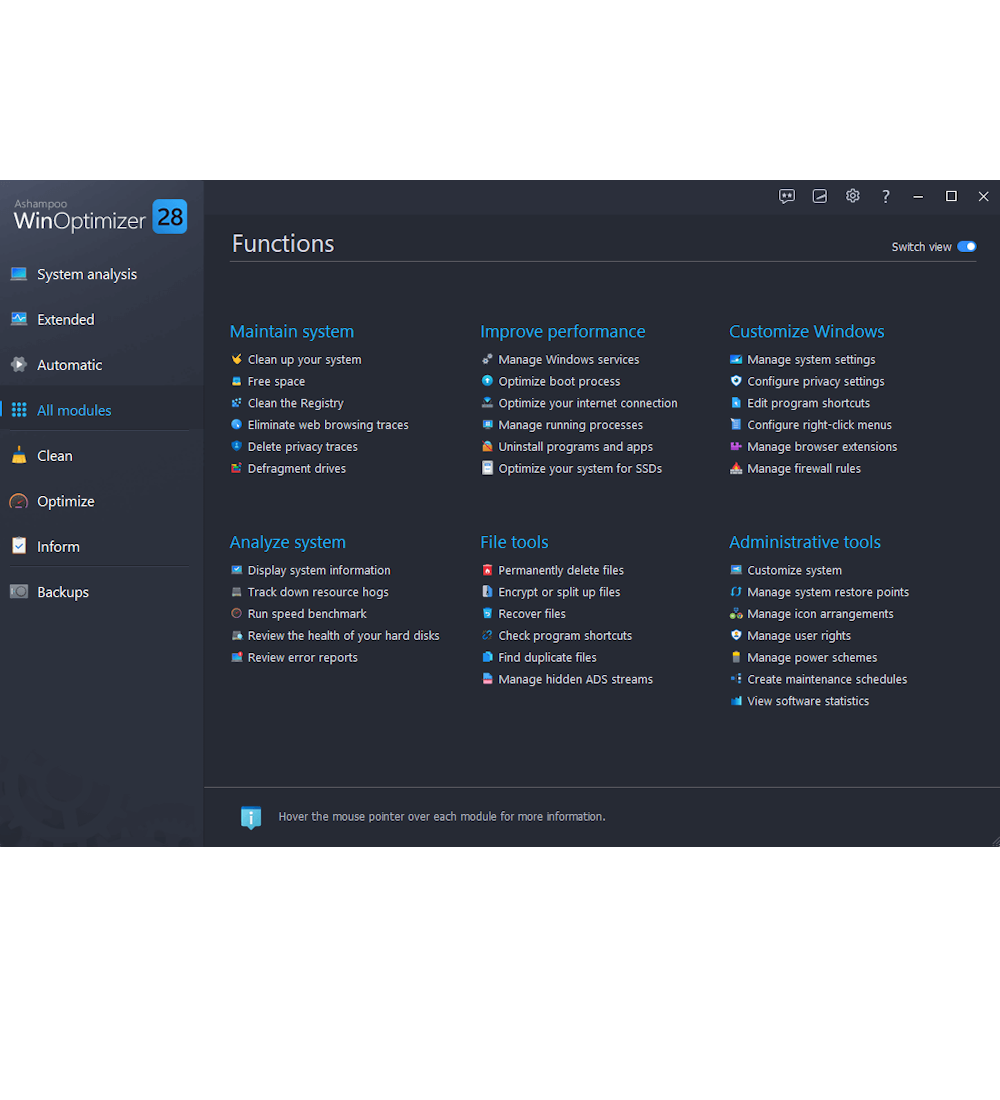
Task: Open the Inform sidebar item
Action: coord(58,547)
